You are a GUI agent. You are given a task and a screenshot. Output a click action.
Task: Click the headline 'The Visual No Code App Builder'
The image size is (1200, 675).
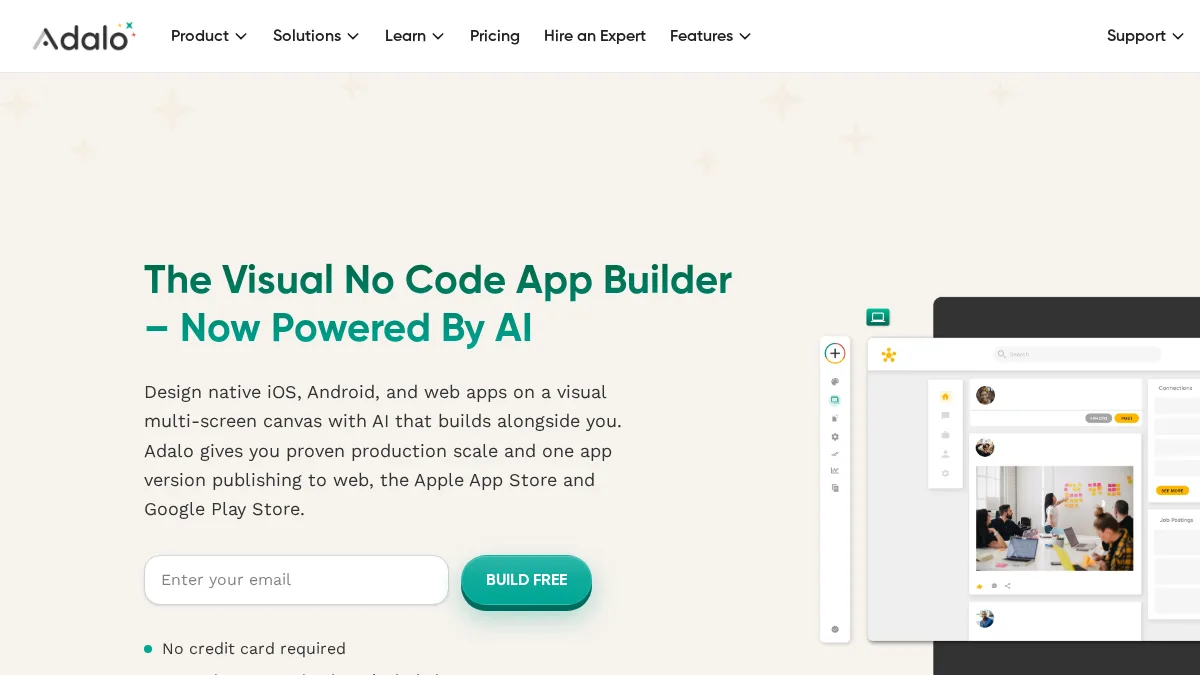coord(438,279)
